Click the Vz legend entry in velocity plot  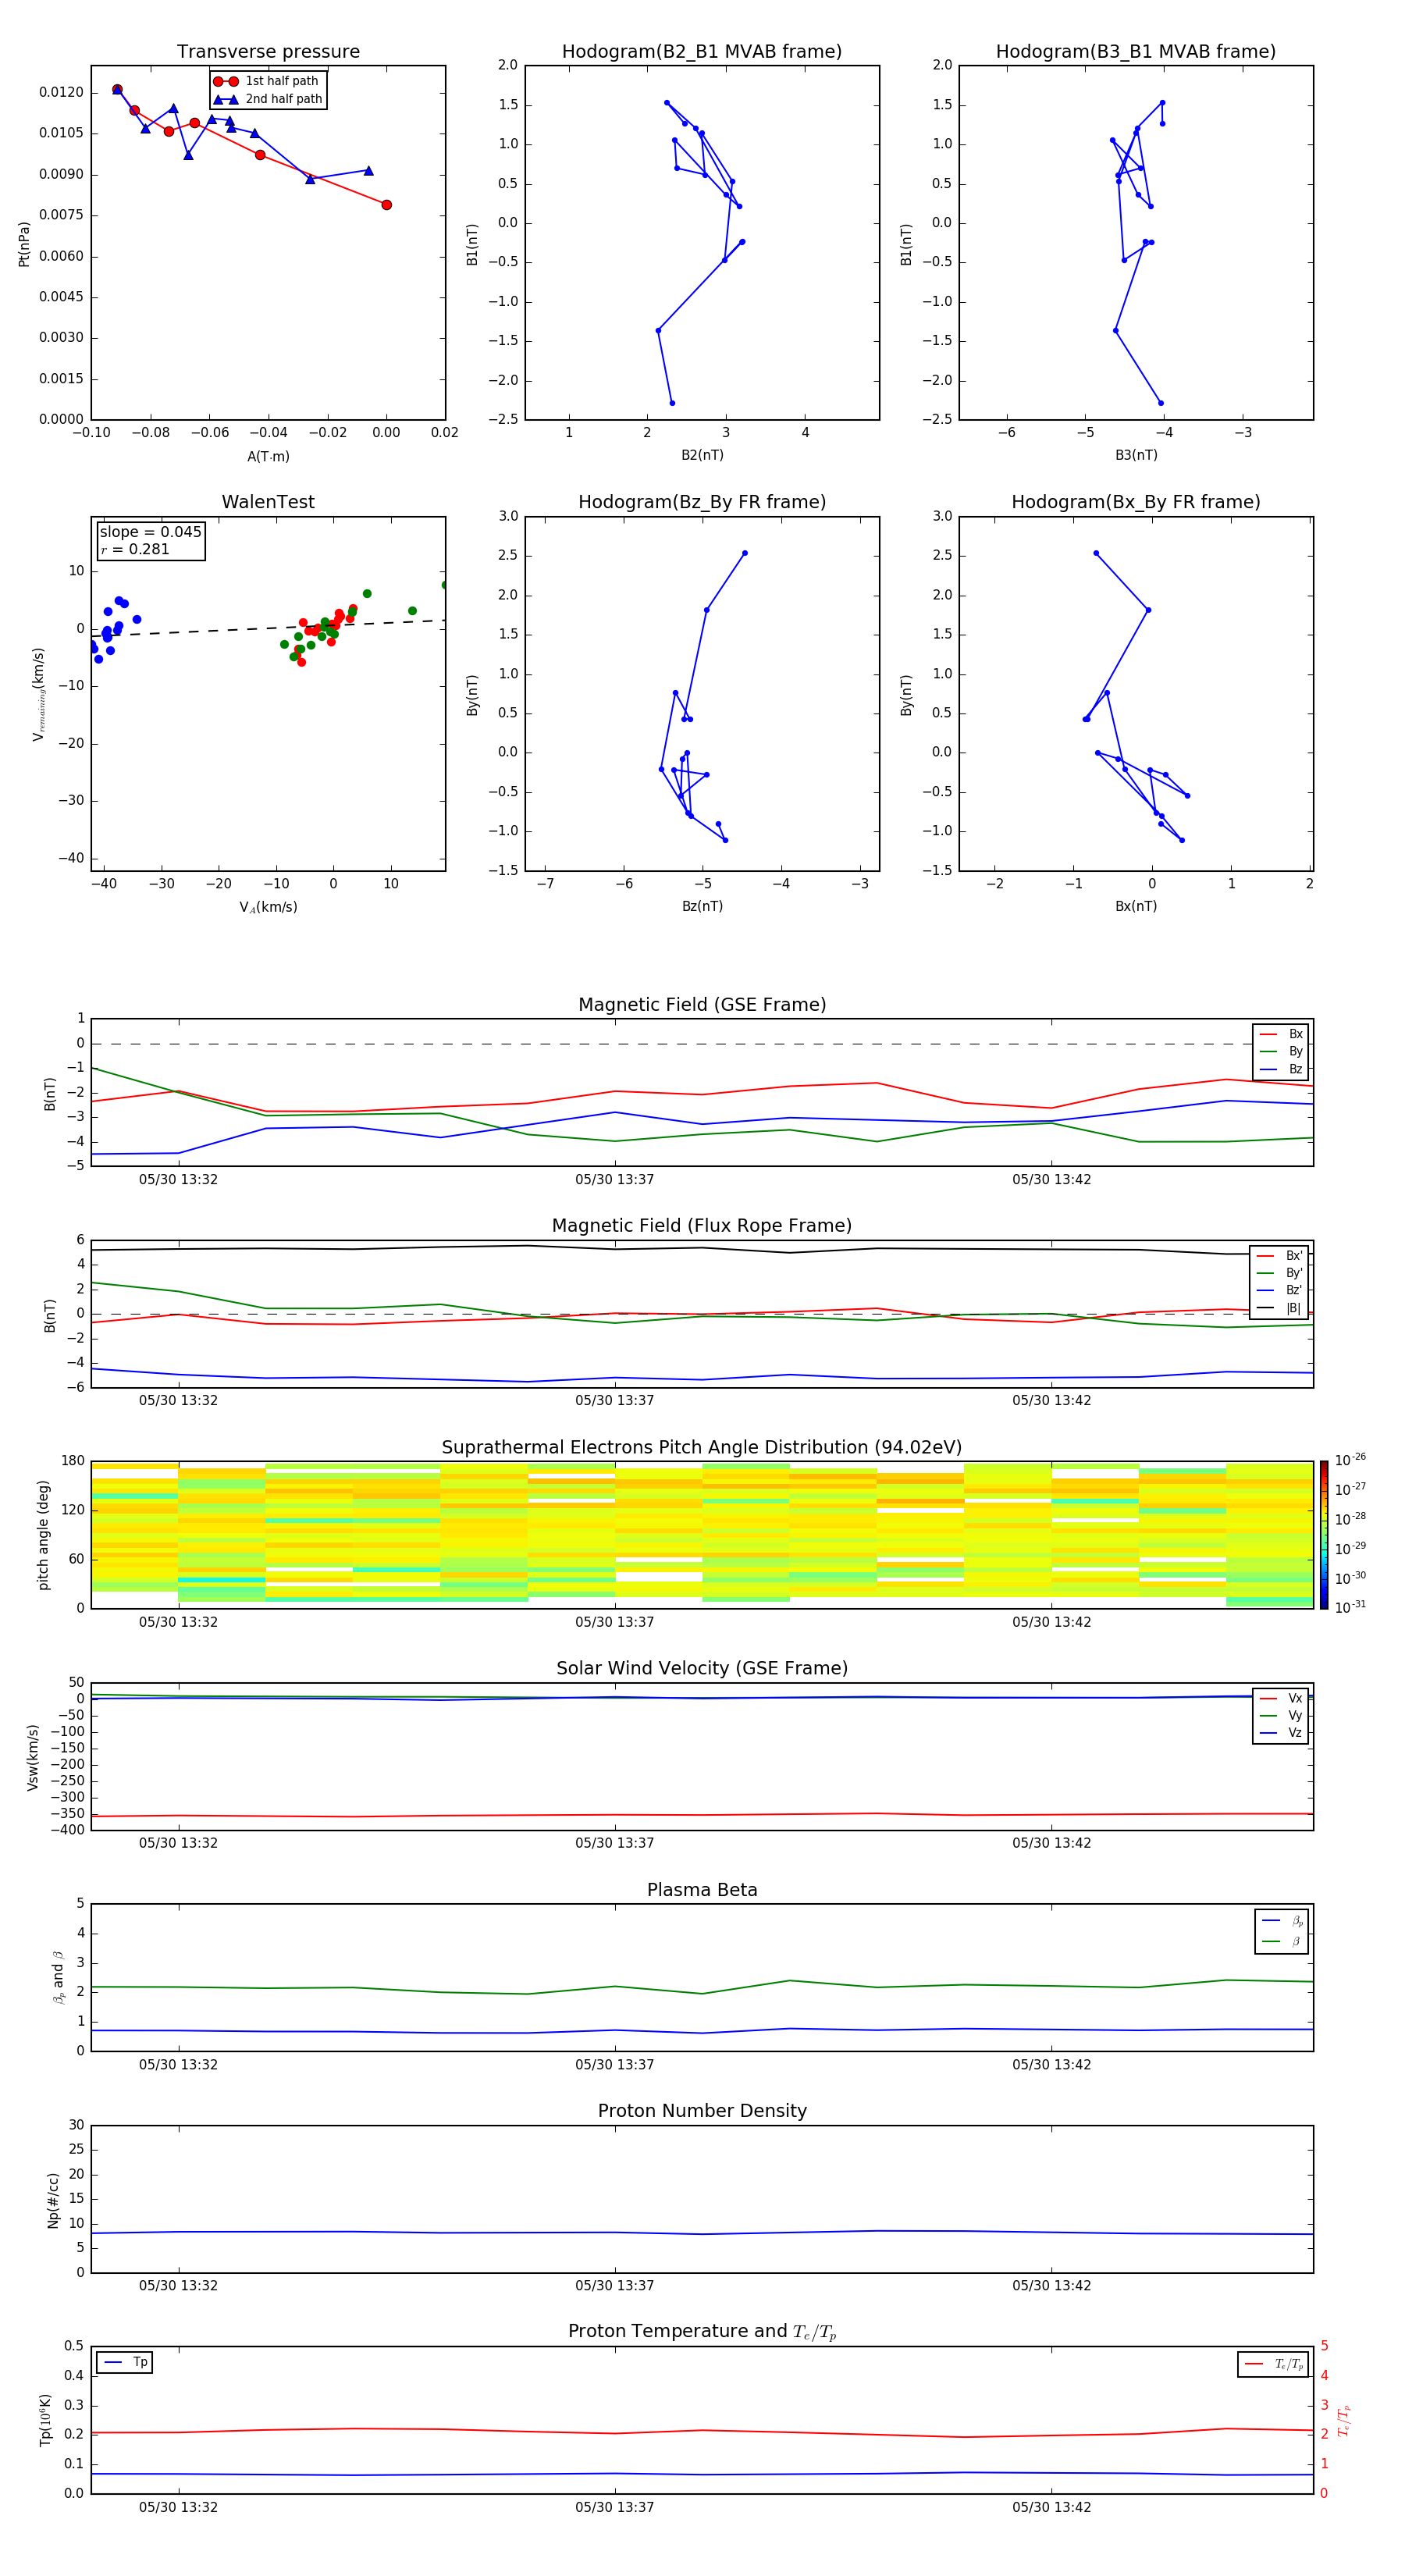(1281, 1733)
